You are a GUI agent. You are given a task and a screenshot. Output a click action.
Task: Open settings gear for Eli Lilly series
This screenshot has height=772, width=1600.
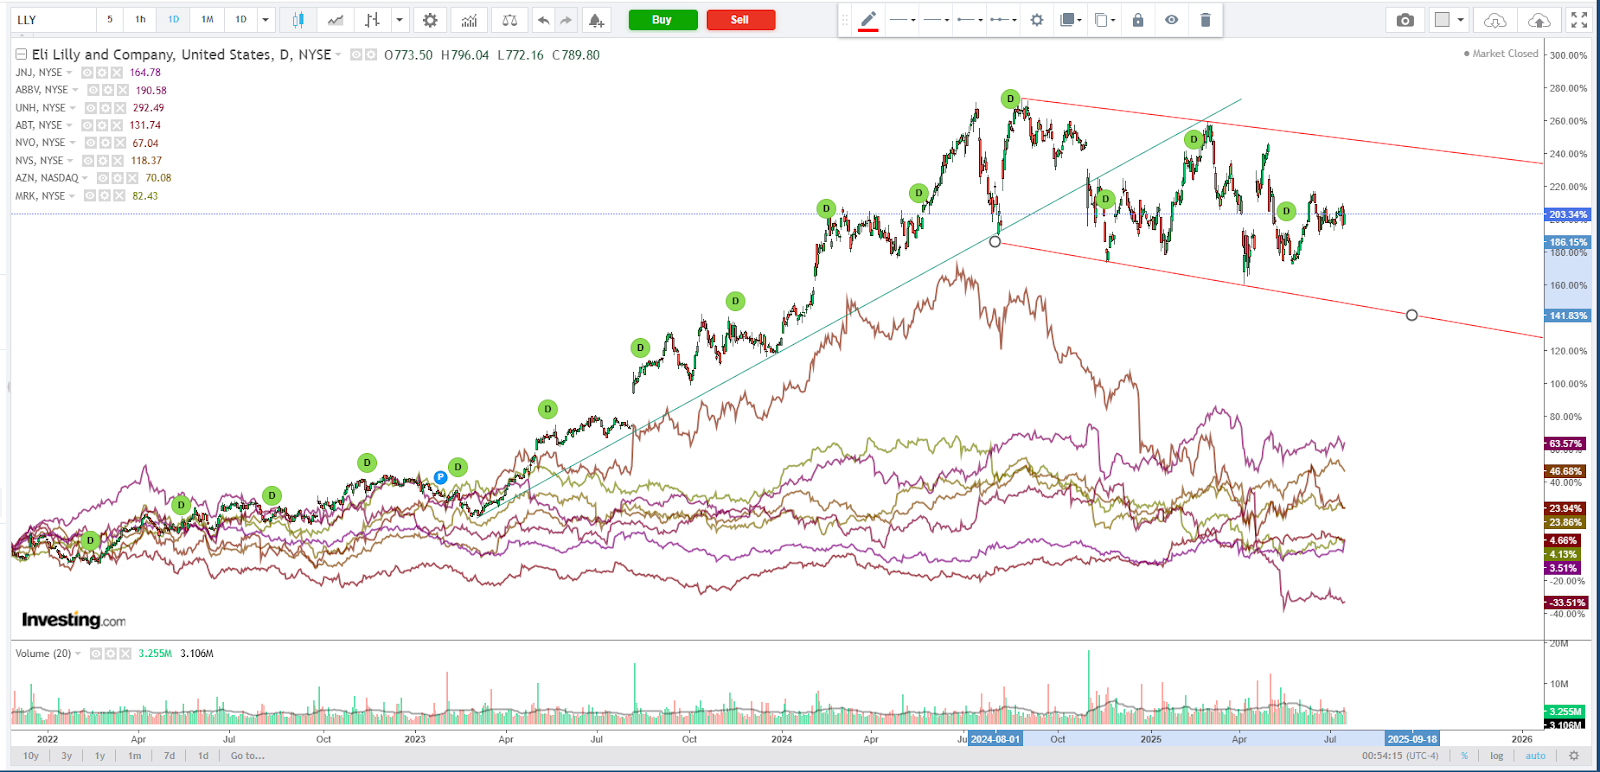(x=371, y=55)
